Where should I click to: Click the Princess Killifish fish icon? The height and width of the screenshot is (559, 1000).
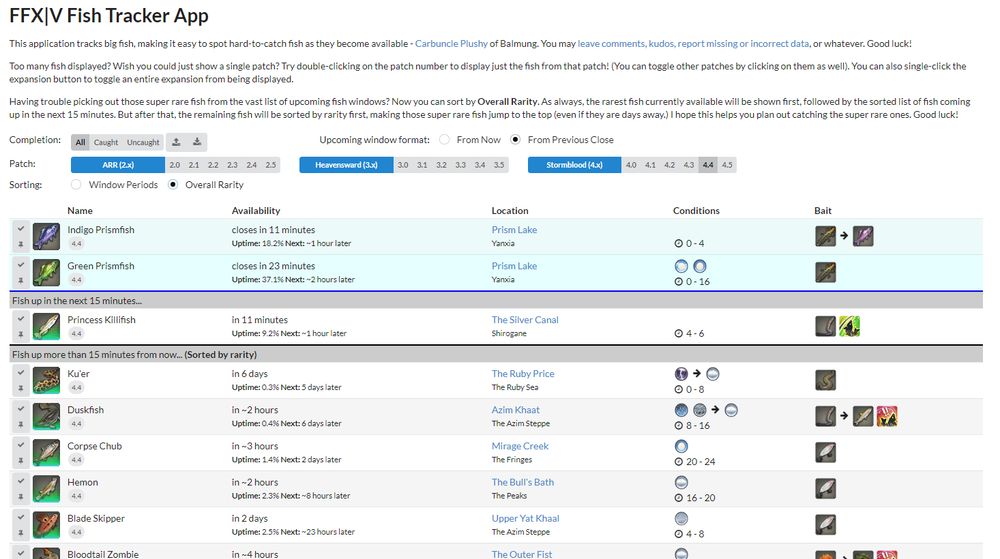coord(47,326)
